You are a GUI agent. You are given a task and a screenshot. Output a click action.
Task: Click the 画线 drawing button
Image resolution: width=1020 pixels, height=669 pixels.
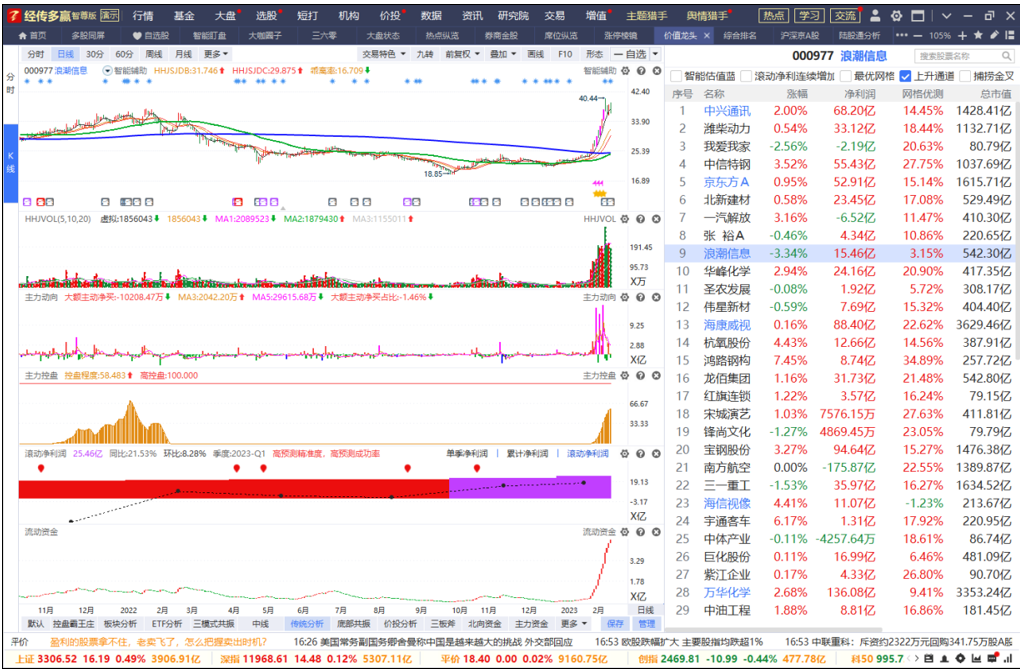click(535, 55)
